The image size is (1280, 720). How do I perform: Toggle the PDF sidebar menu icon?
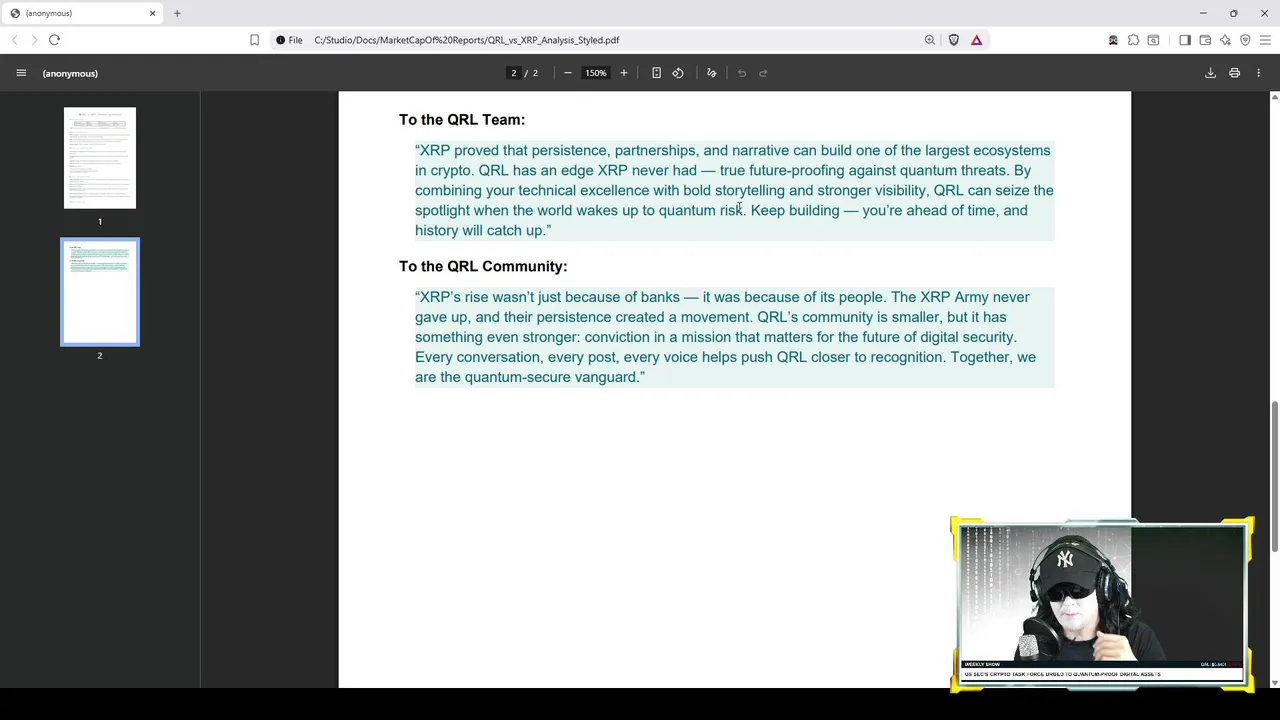point(21,73)
